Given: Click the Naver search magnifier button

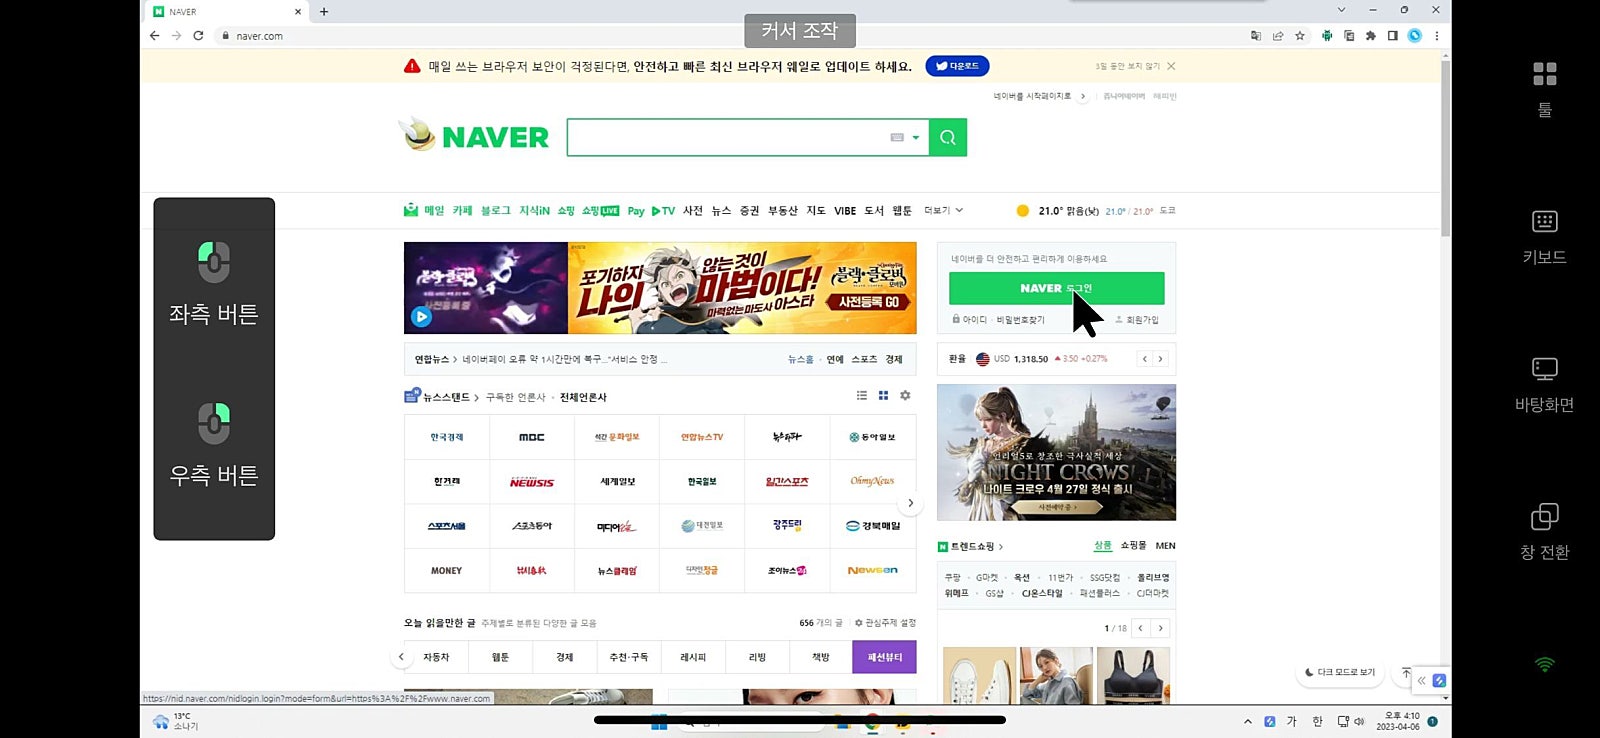Looking at the screenshot, I should (x=948, y=138).
